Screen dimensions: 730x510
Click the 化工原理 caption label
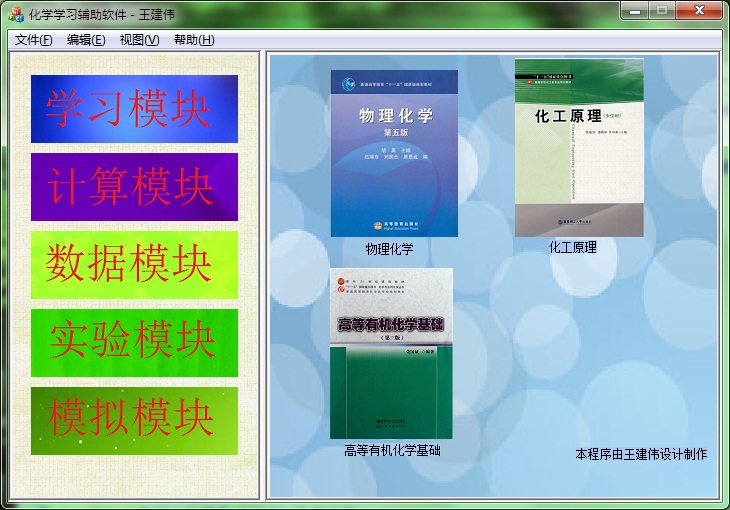coord(573,247)
